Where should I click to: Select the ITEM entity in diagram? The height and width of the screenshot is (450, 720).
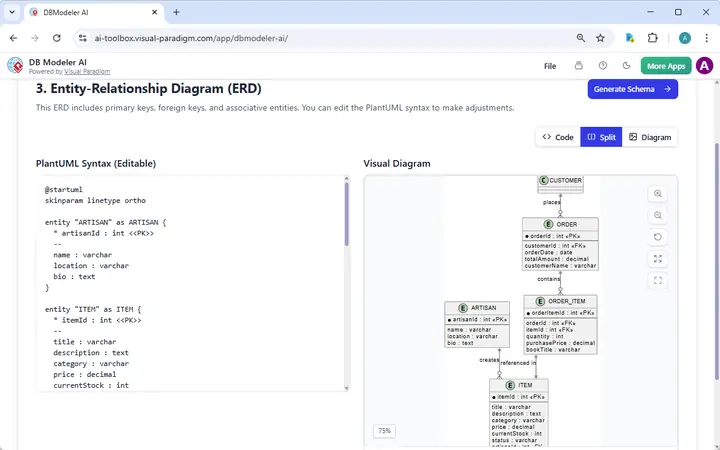tap(519, 412)
